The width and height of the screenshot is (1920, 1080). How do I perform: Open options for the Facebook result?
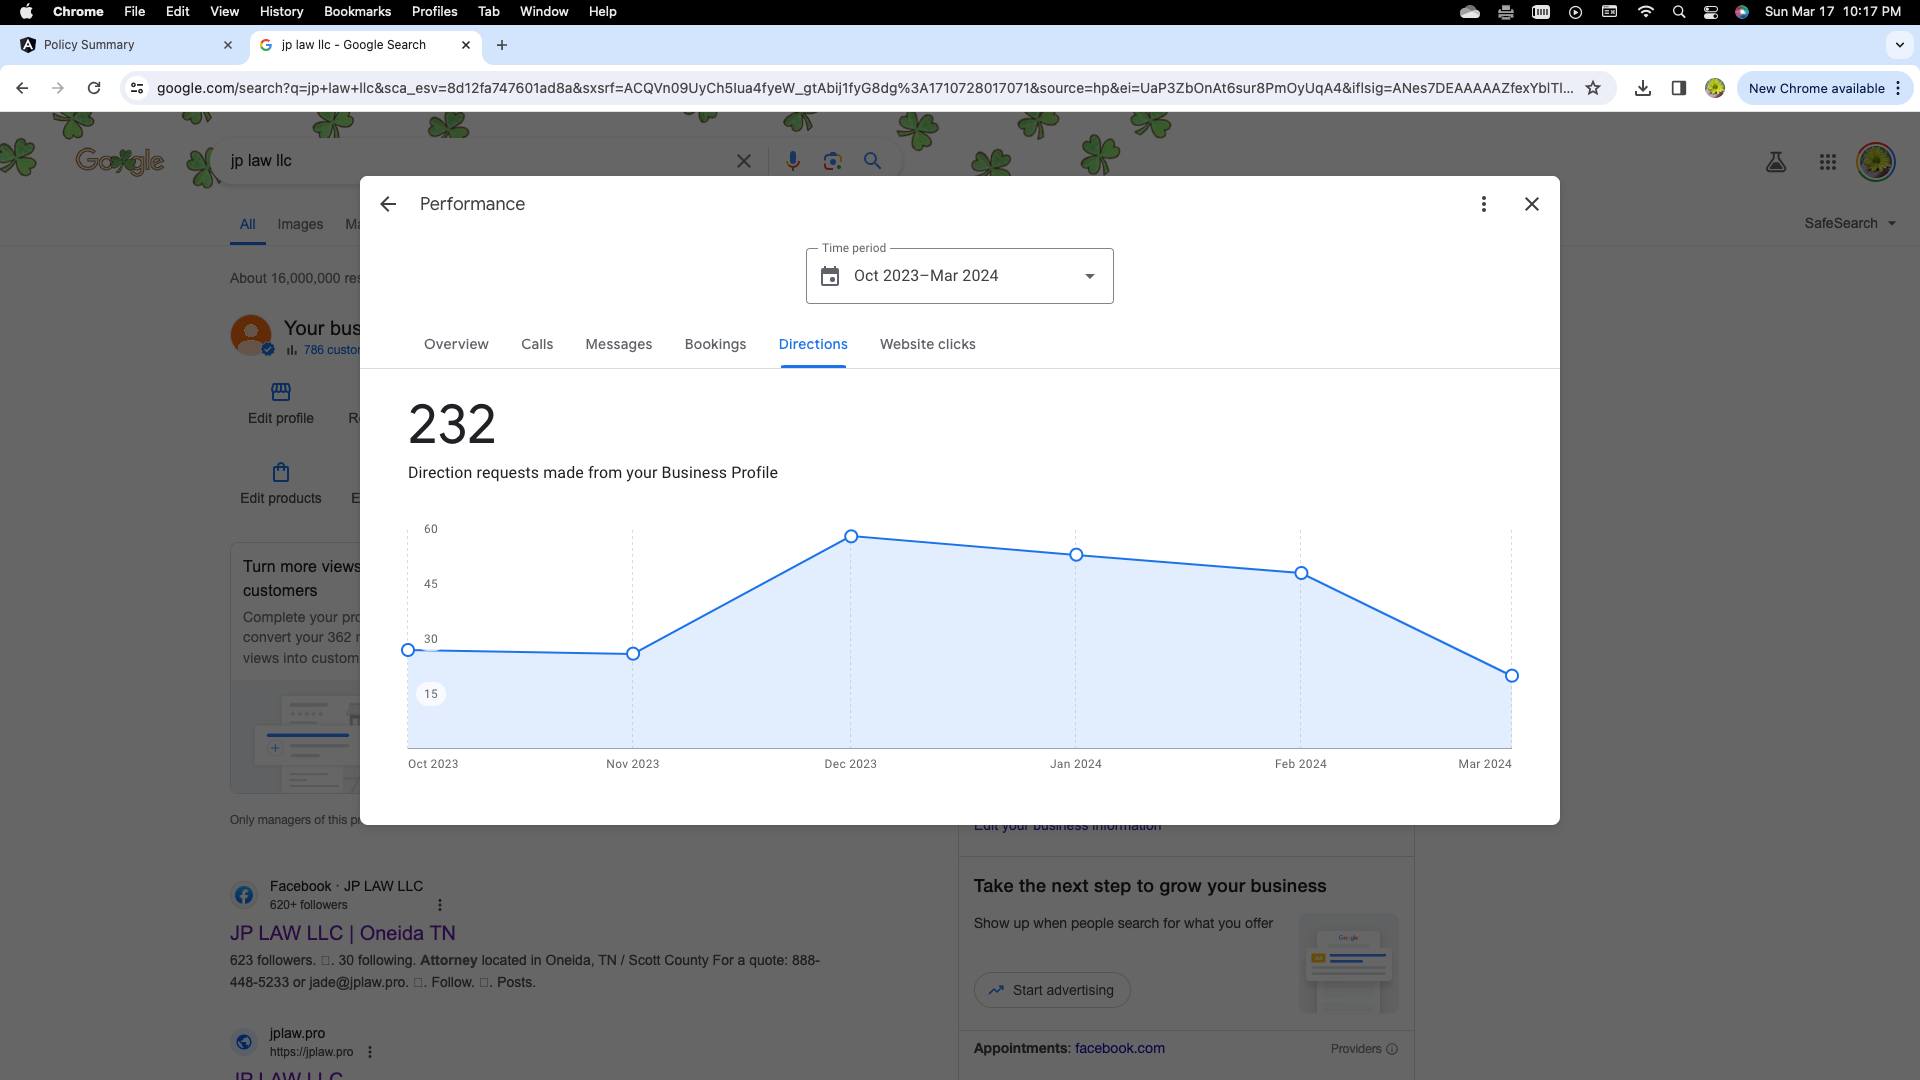pyautogui.click(x=440, y=905)
